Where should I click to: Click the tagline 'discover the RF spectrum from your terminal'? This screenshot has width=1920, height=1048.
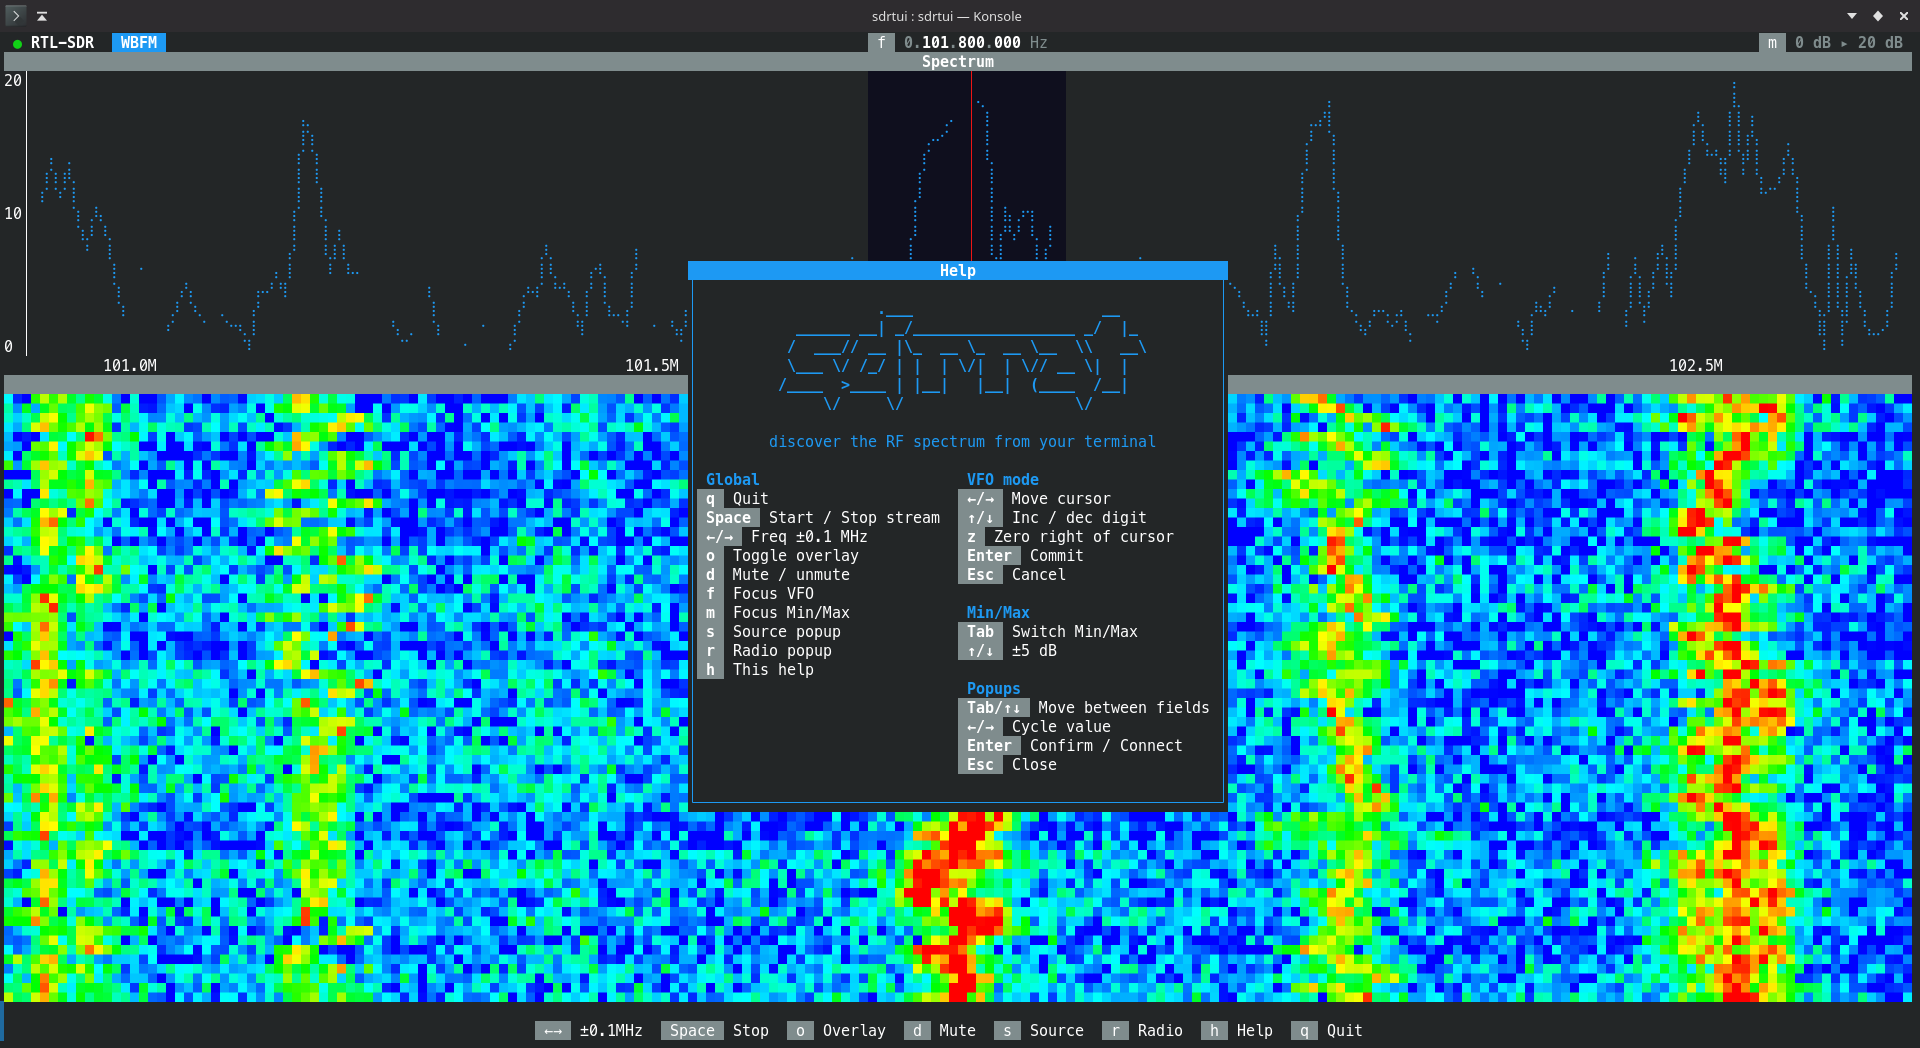tap(962, 441)
